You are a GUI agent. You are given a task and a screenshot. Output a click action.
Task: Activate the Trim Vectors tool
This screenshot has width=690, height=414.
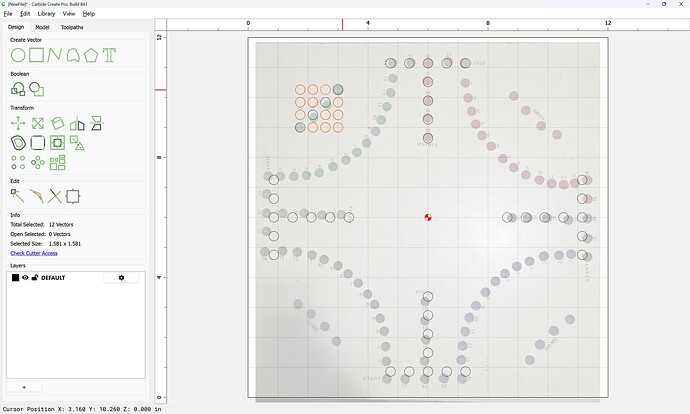pyautogui.click(x=55, y=196)
